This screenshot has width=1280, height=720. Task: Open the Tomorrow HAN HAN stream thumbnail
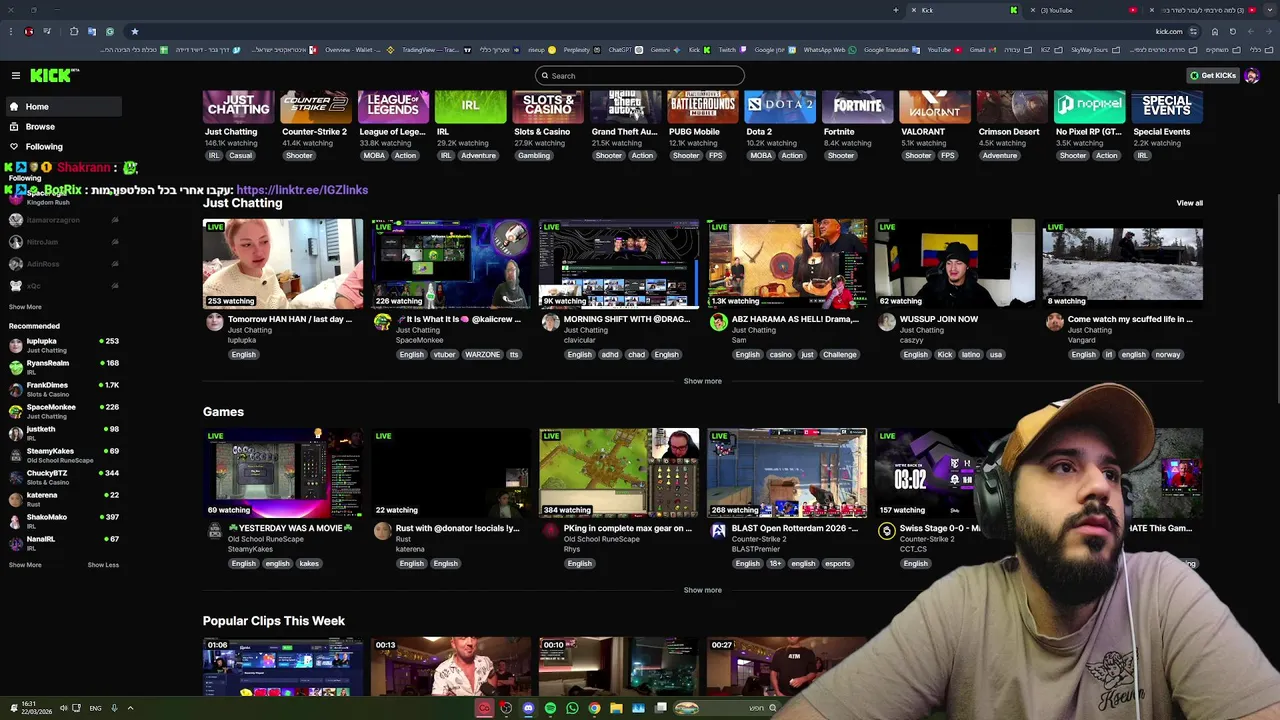click(x=283, y=264)
